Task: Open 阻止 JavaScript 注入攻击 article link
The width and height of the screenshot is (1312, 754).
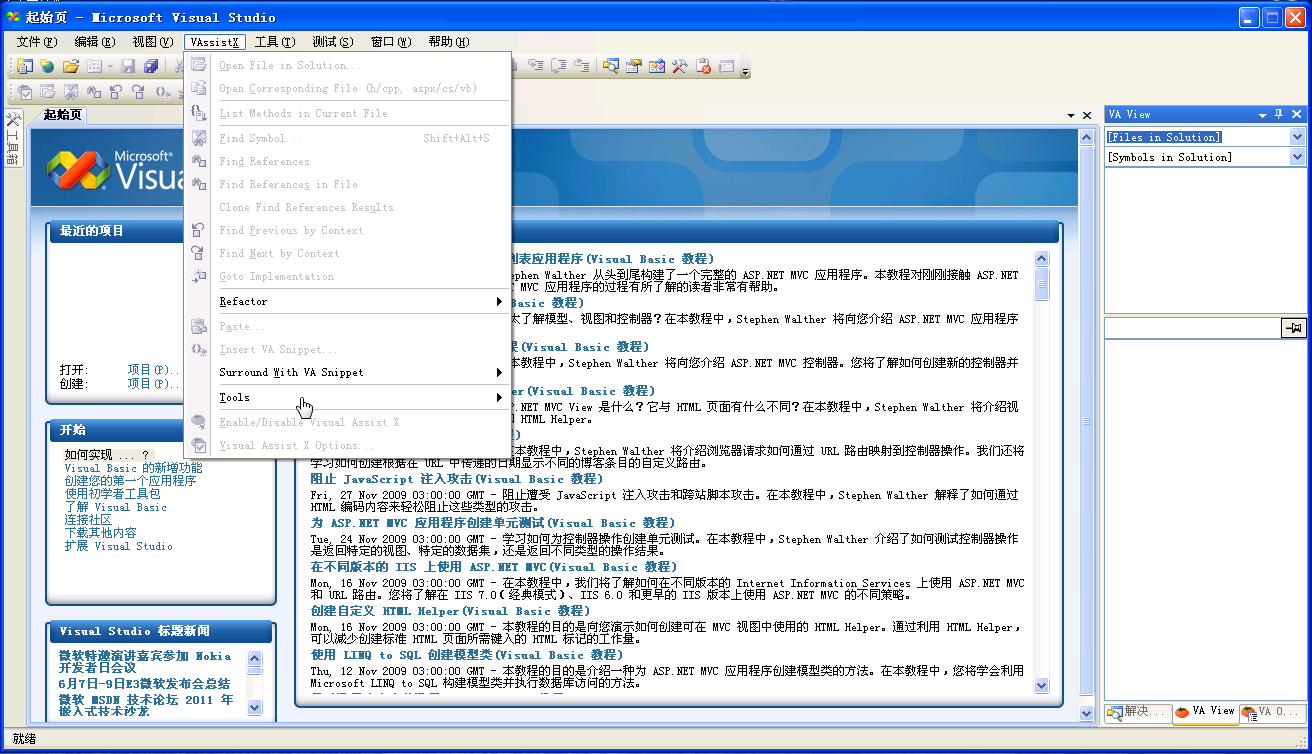Action: click(456, 479)
